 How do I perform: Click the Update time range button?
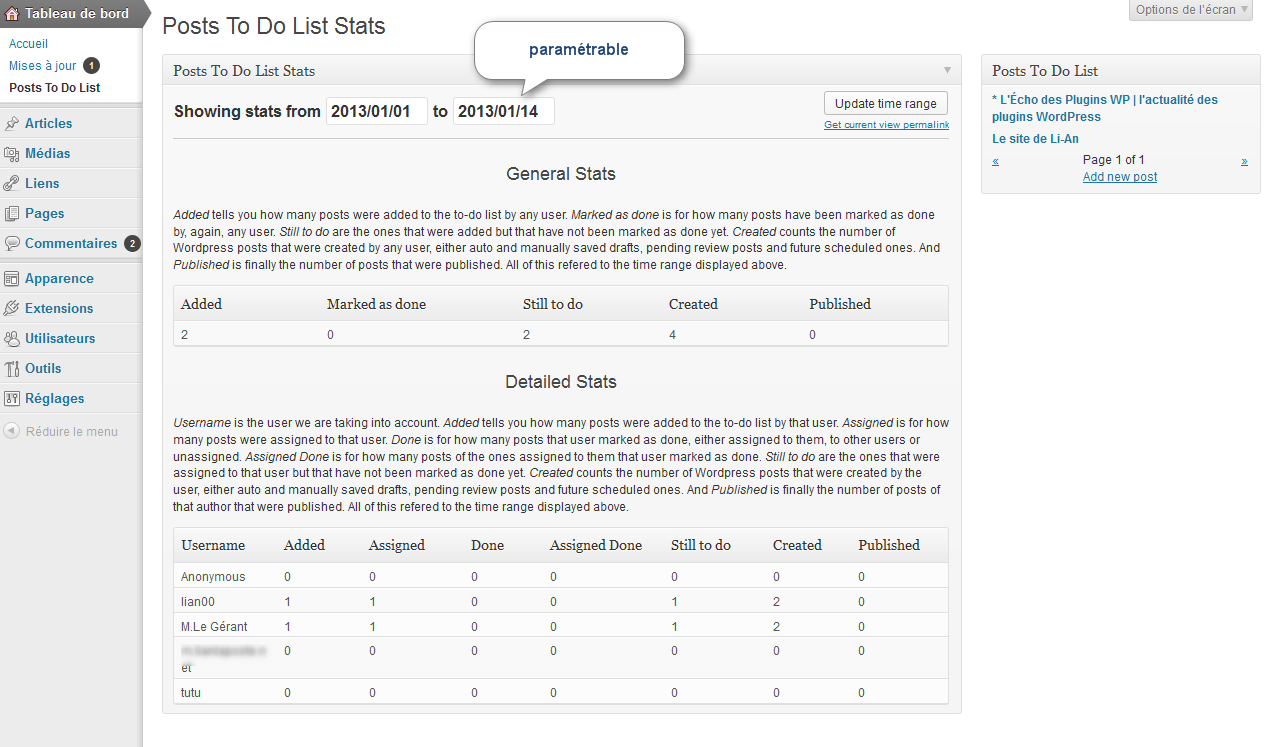(x=886, y=103)
